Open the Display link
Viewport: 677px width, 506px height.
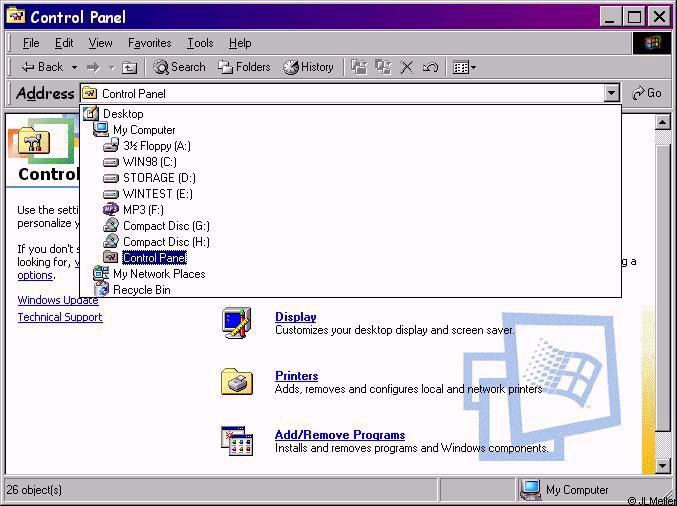click(x=296, y=317)
